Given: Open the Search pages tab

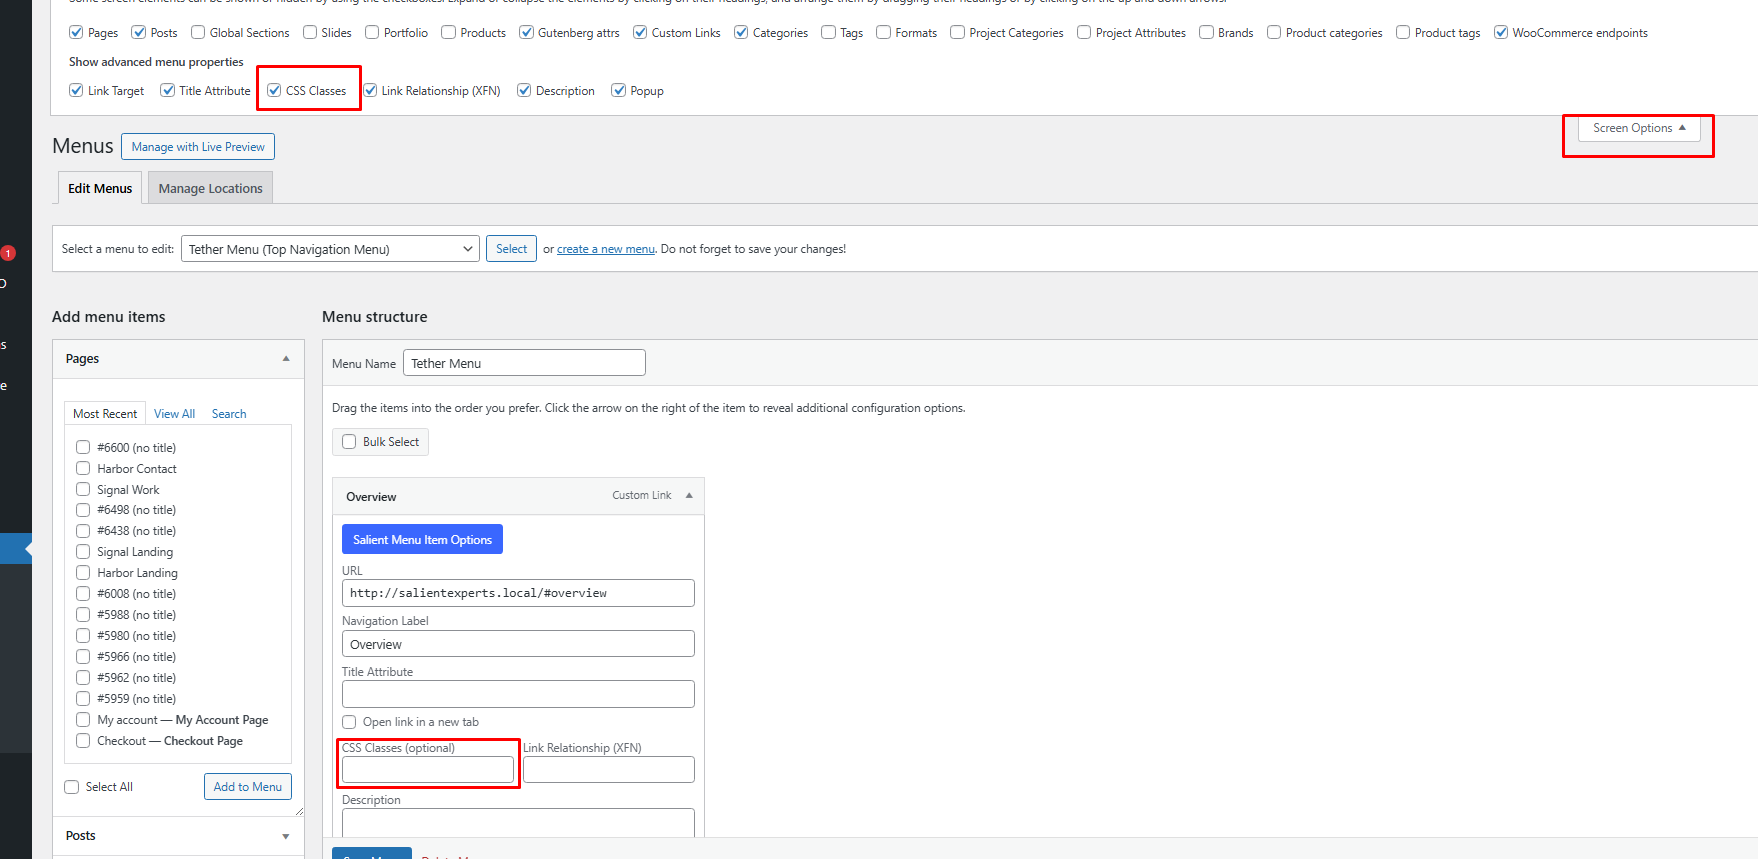Looking at the screenshot, I should pos(229,414).
